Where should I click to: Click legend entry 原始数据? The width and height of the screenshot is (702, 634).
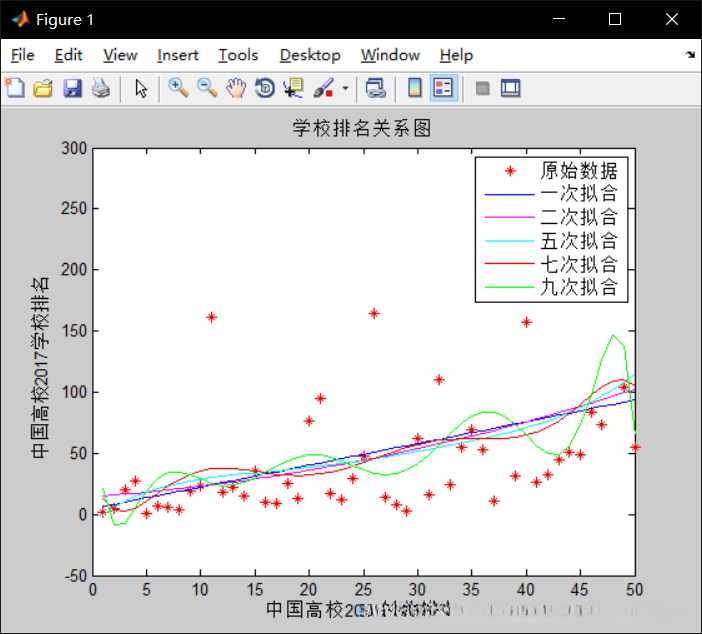pyautogui.click(x=579, y=171)
